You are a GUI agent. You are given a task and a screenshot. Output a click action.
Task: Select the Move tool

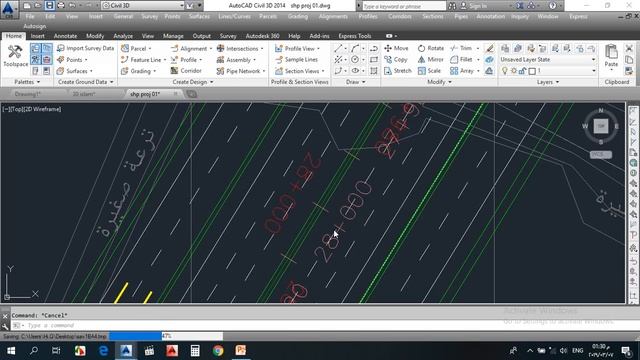click(x=396, y=48)
